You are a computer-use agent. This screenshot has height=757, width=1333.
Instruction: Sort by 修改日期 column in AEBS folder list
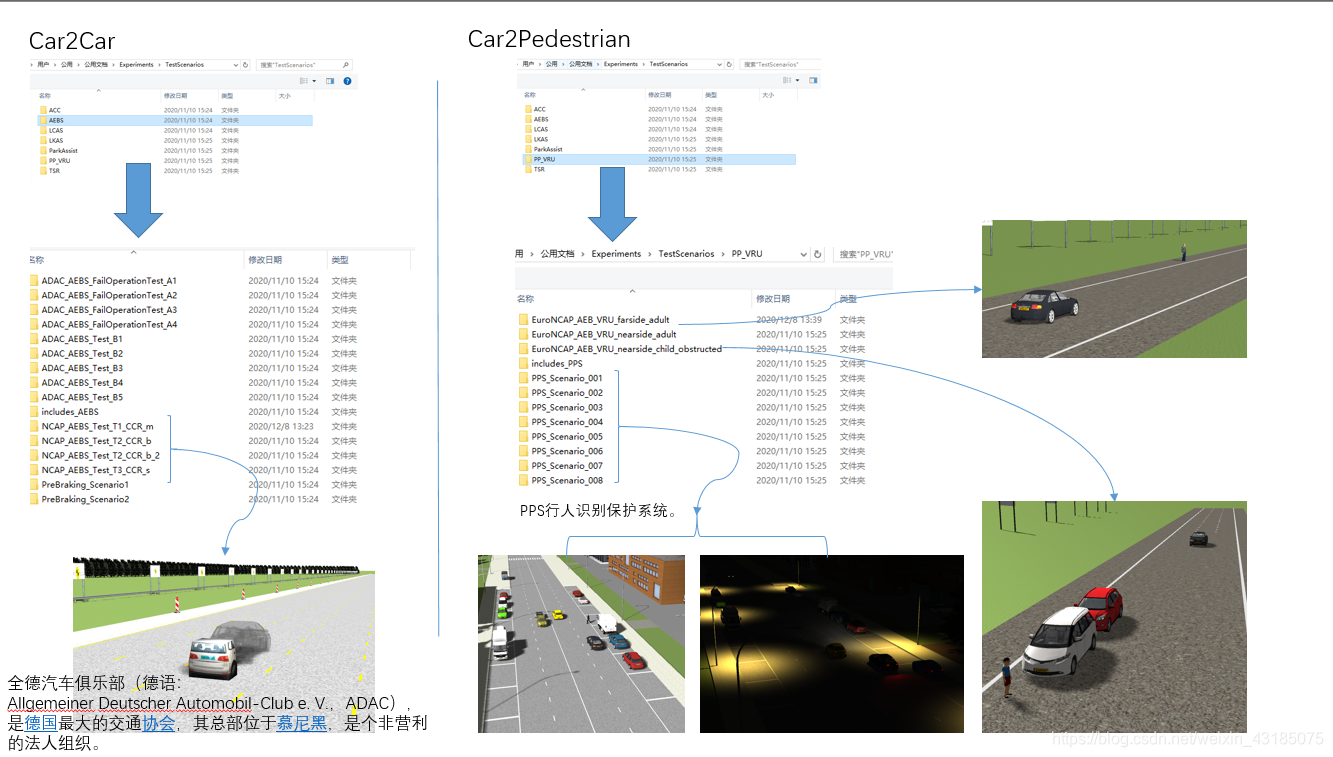point(265,260)
